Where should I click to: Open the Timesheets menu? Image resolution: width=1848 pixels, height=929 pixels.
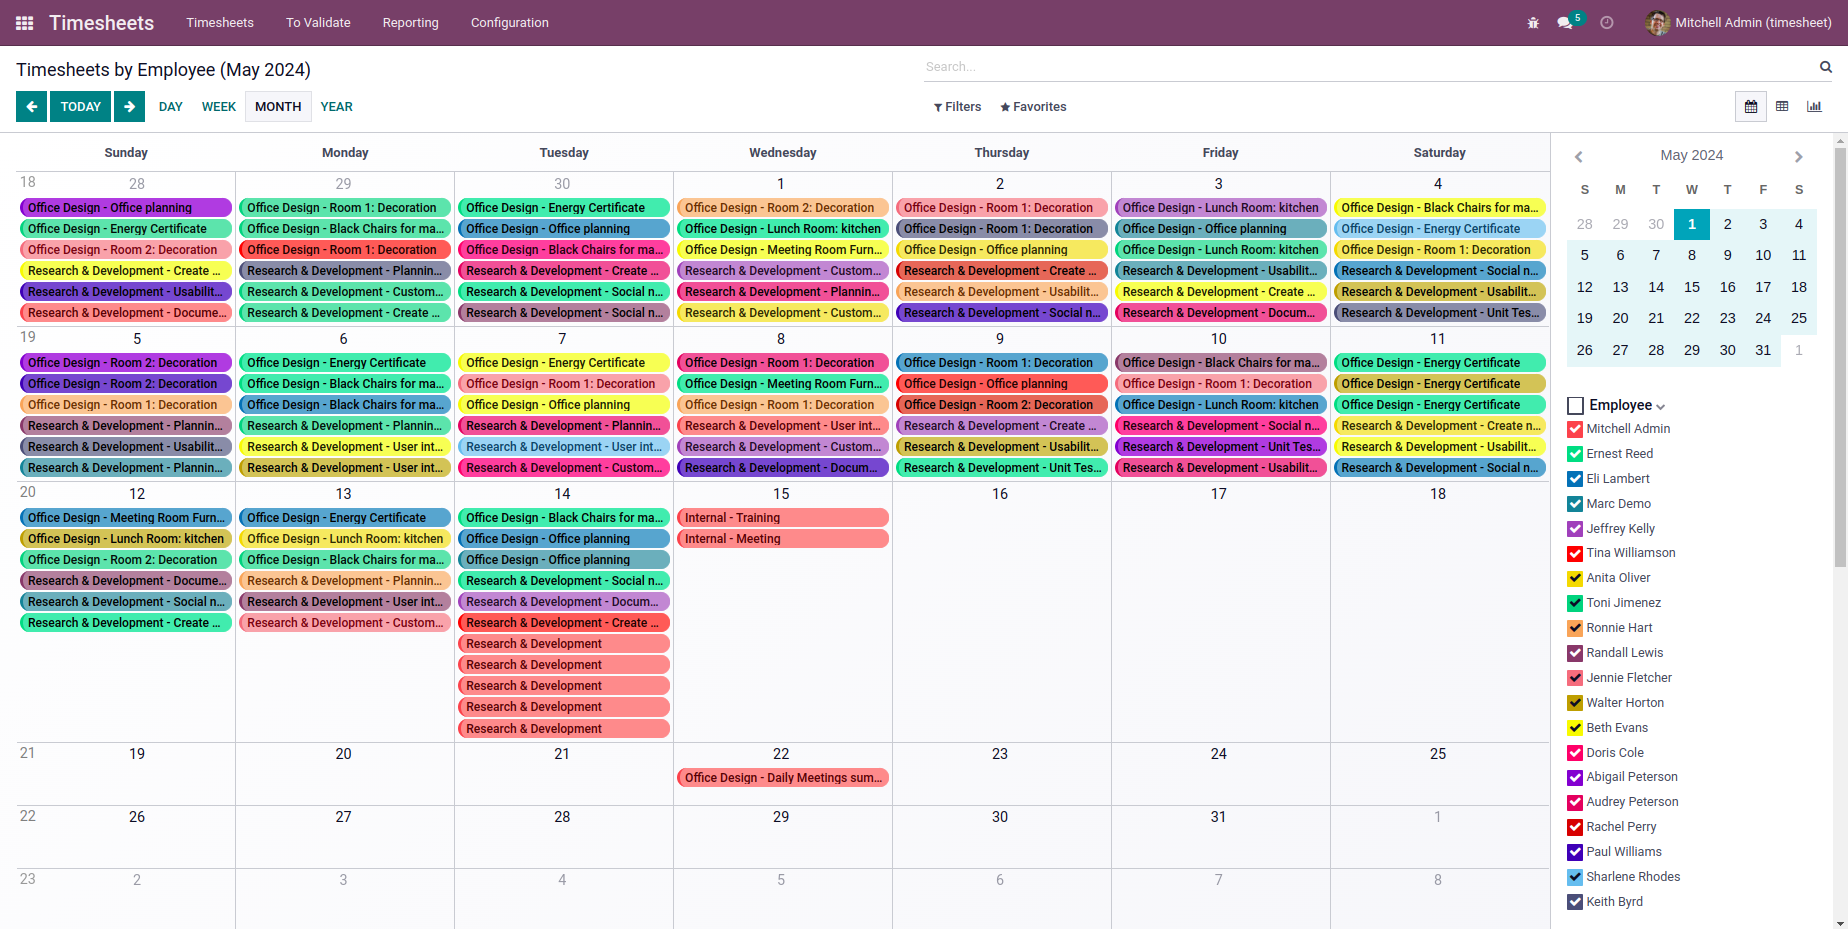click(220, 23)
